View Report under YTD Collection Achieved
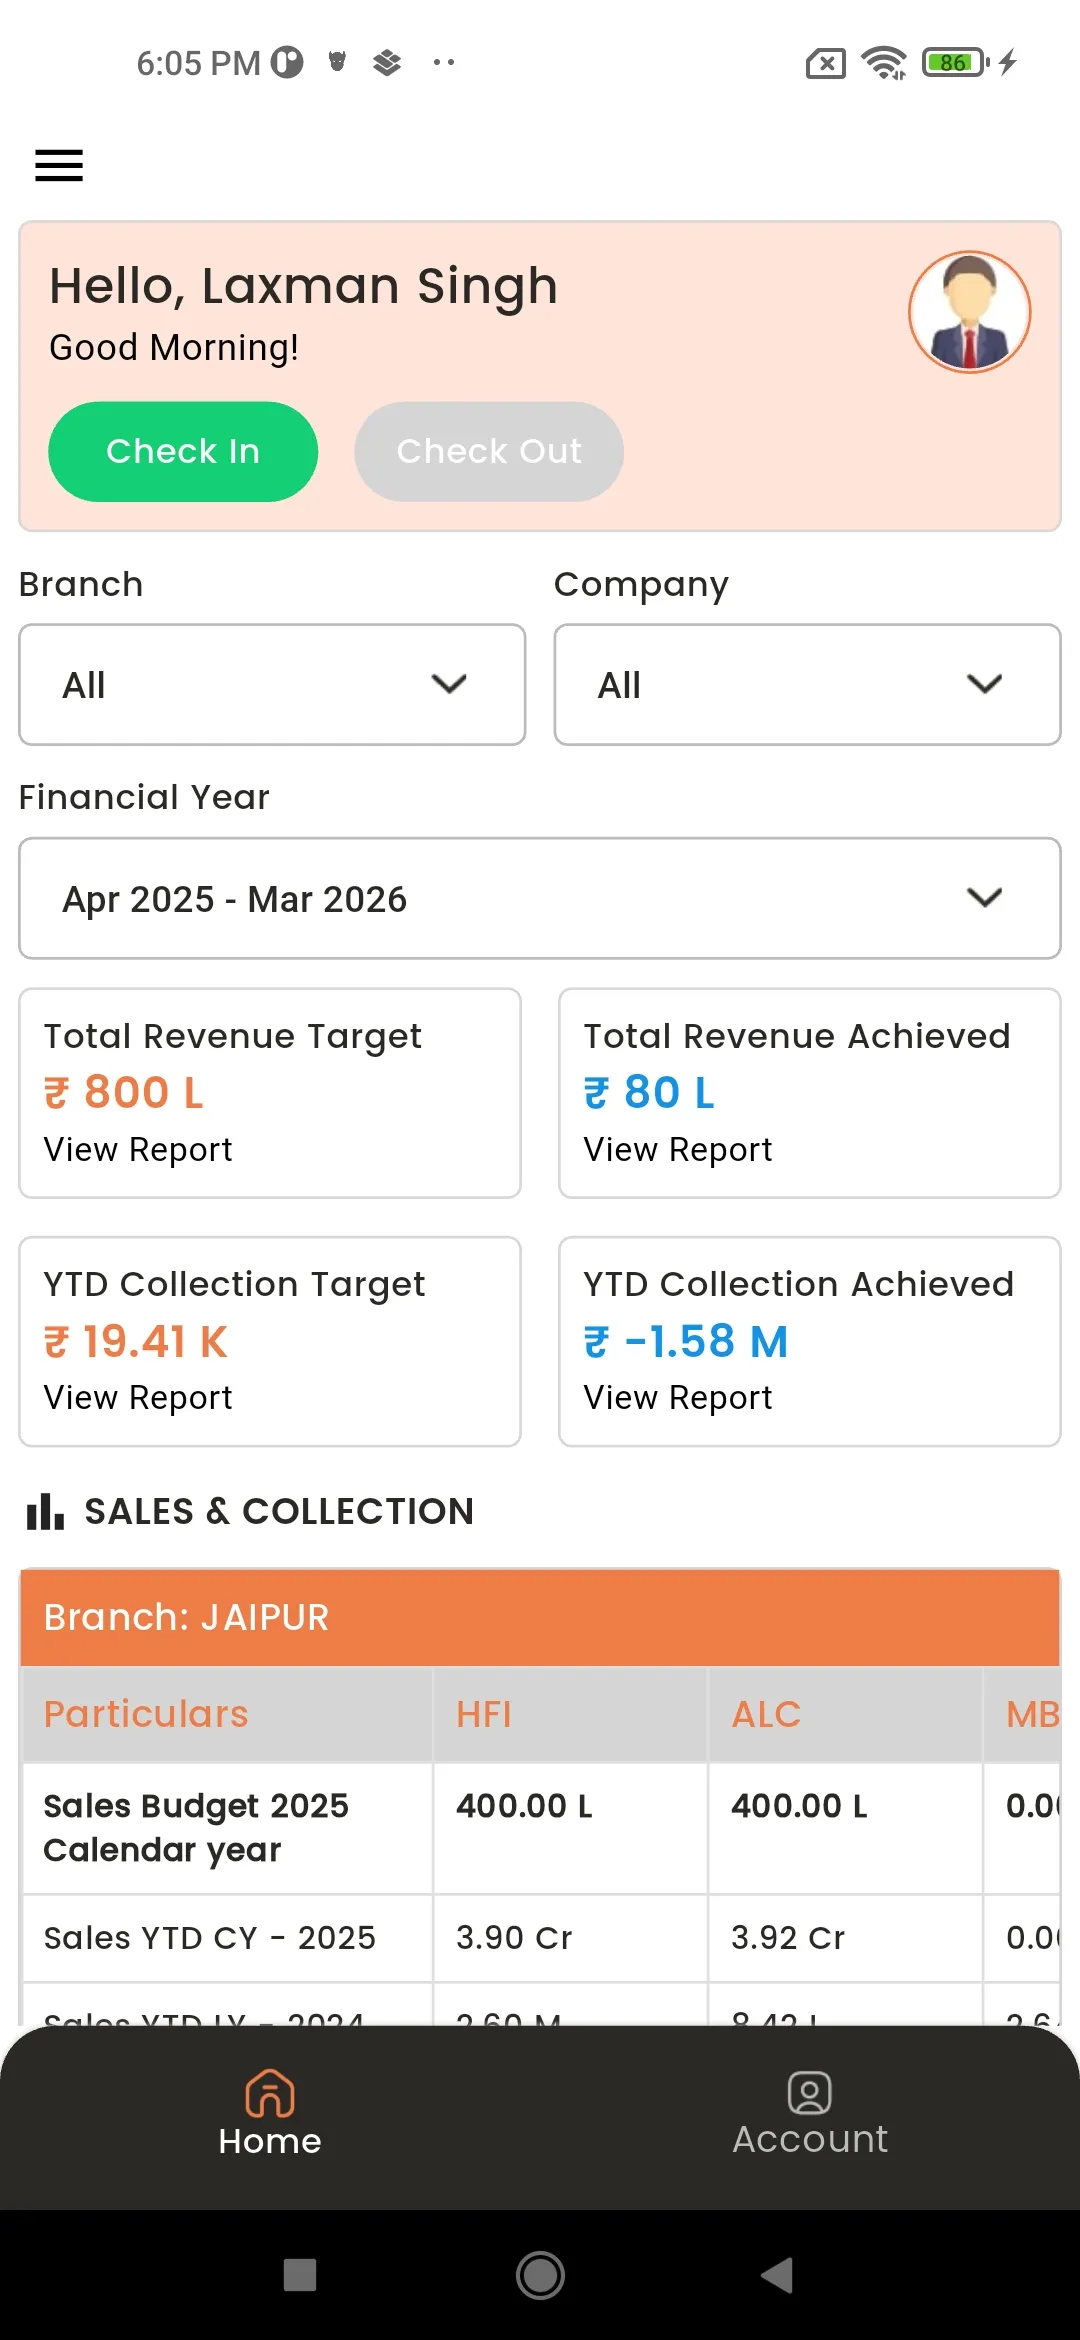The width and height of the screenshot is (1080, 2340). pos(678,1398)
